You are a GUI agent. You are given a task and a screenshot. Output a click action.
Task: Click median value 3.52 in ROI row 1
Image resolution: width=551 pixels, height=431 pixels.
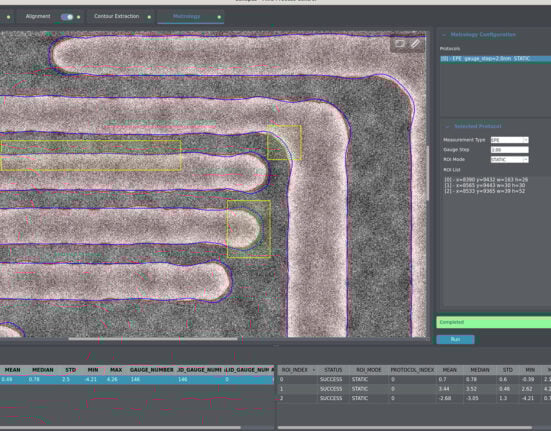tap(472, 389)
